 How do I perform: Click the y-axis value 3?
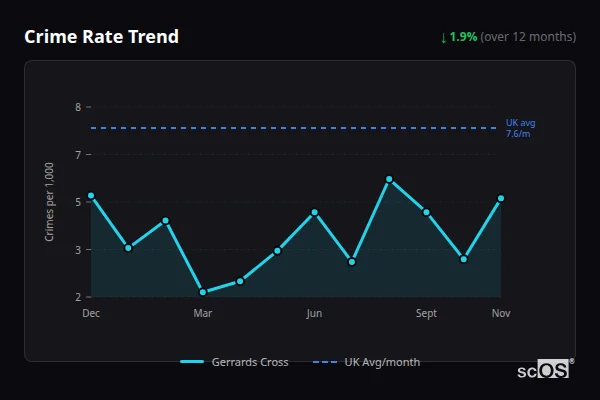coord(78,250)
